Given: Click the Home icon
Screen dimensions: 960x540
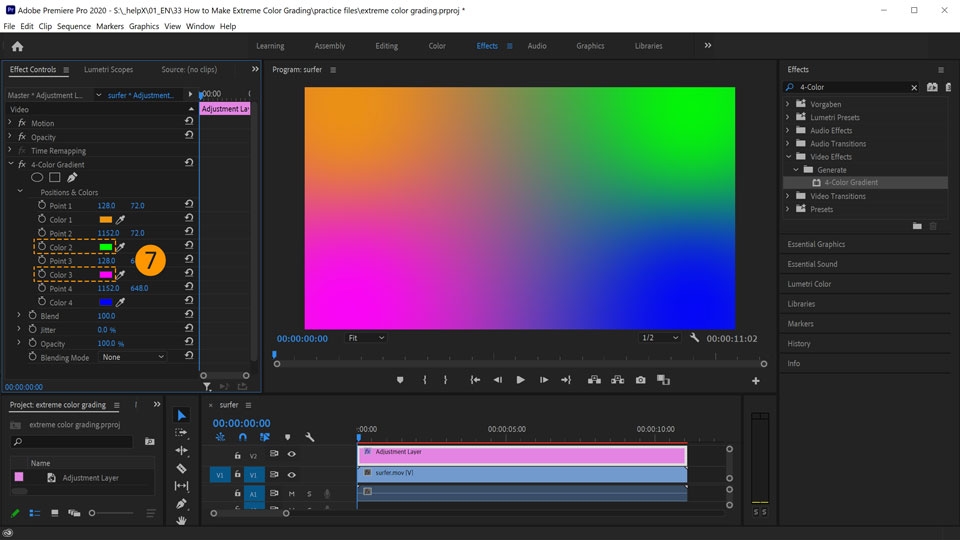Looking at the screenshot, I should (17, 46).
